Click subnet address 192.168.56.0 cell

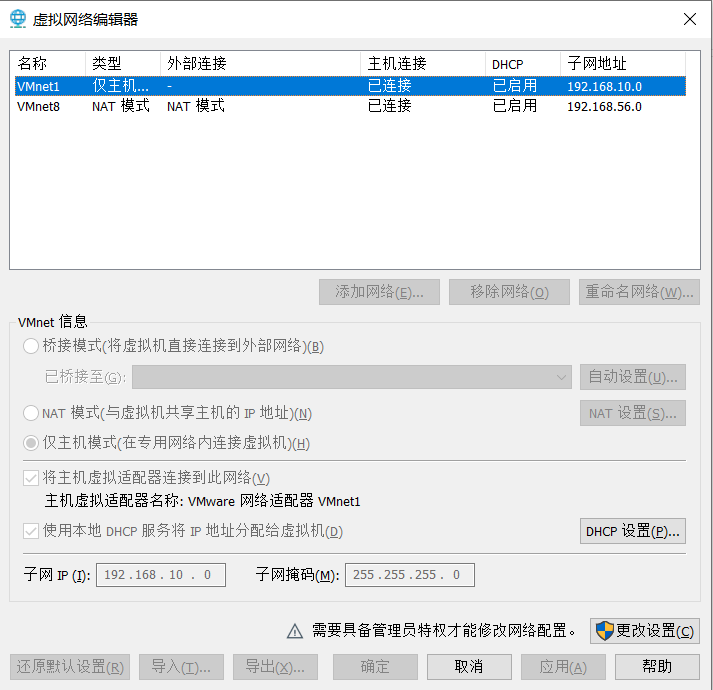click(604, 106)
